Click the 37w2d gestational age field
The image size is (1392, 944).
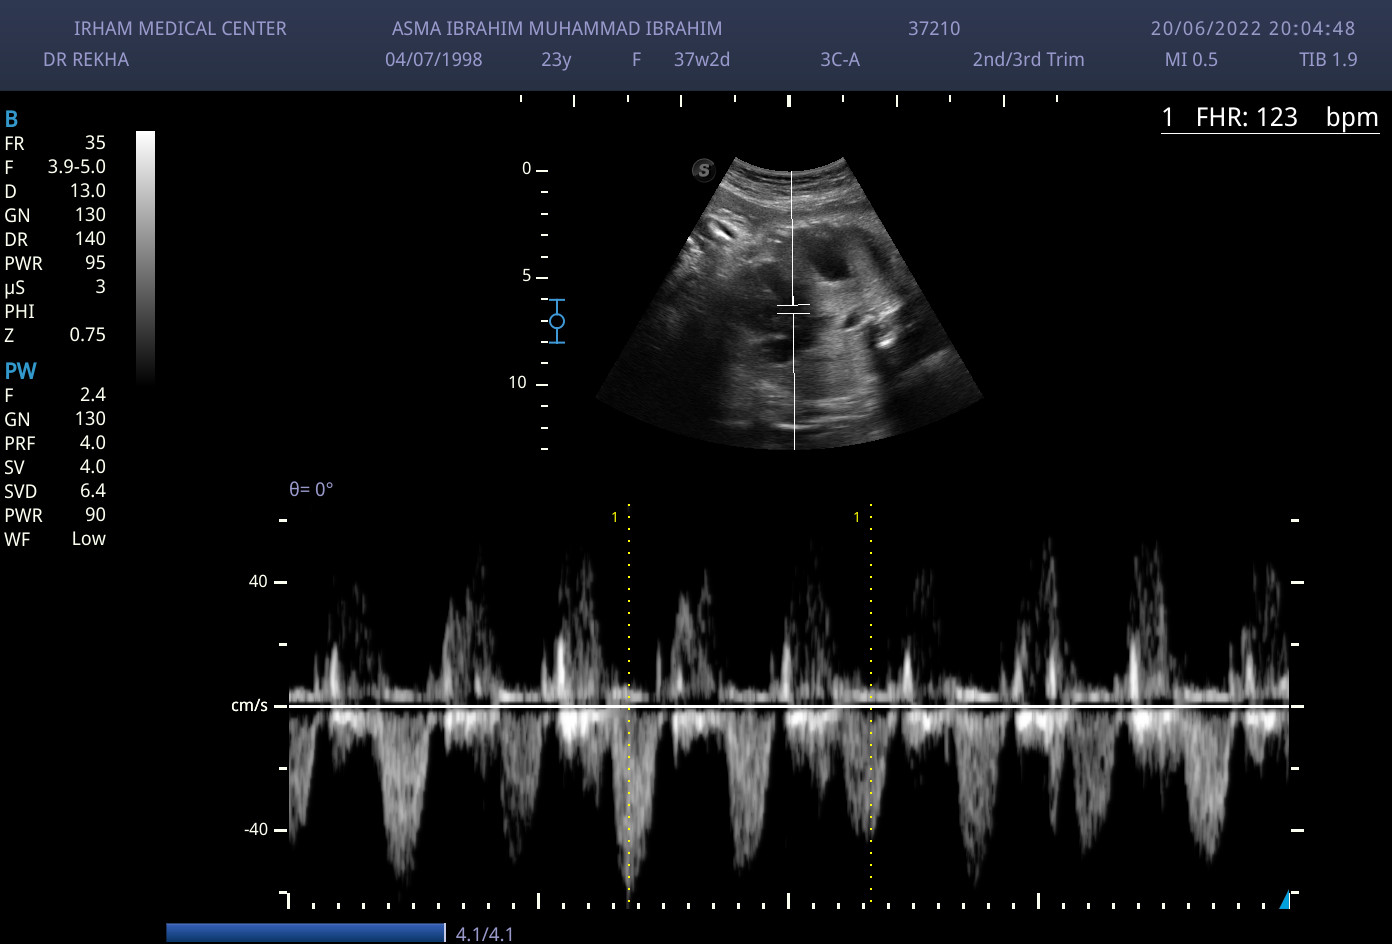[702, 59]
